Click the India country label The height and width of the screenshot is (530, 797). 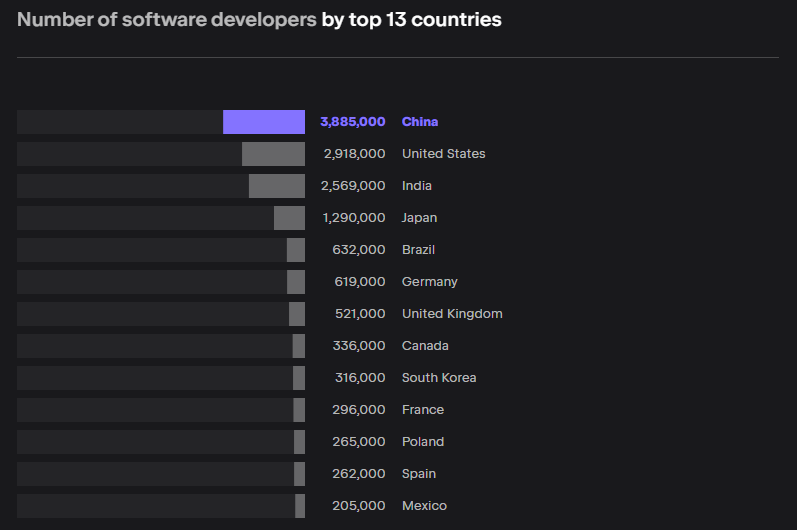click(417, 186)
